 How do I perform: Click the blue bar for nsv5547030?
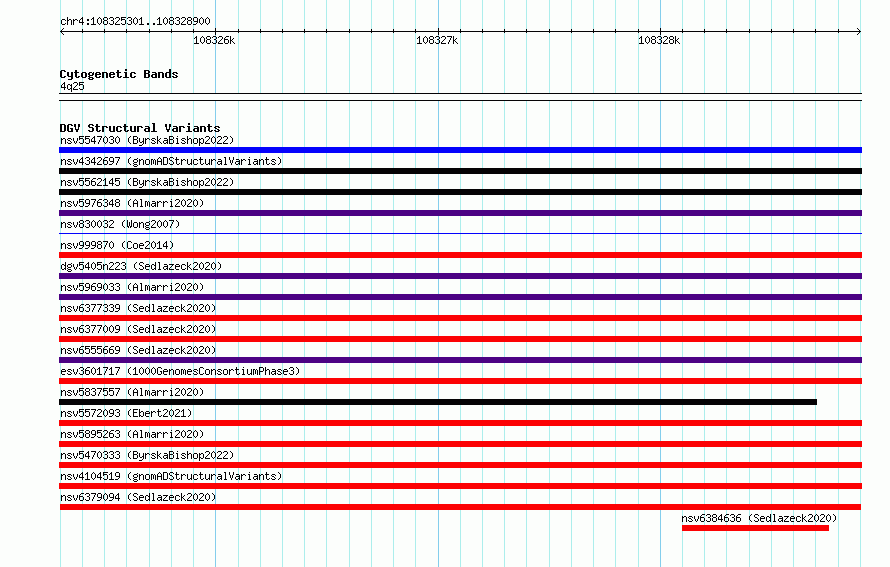click(460, 150)
